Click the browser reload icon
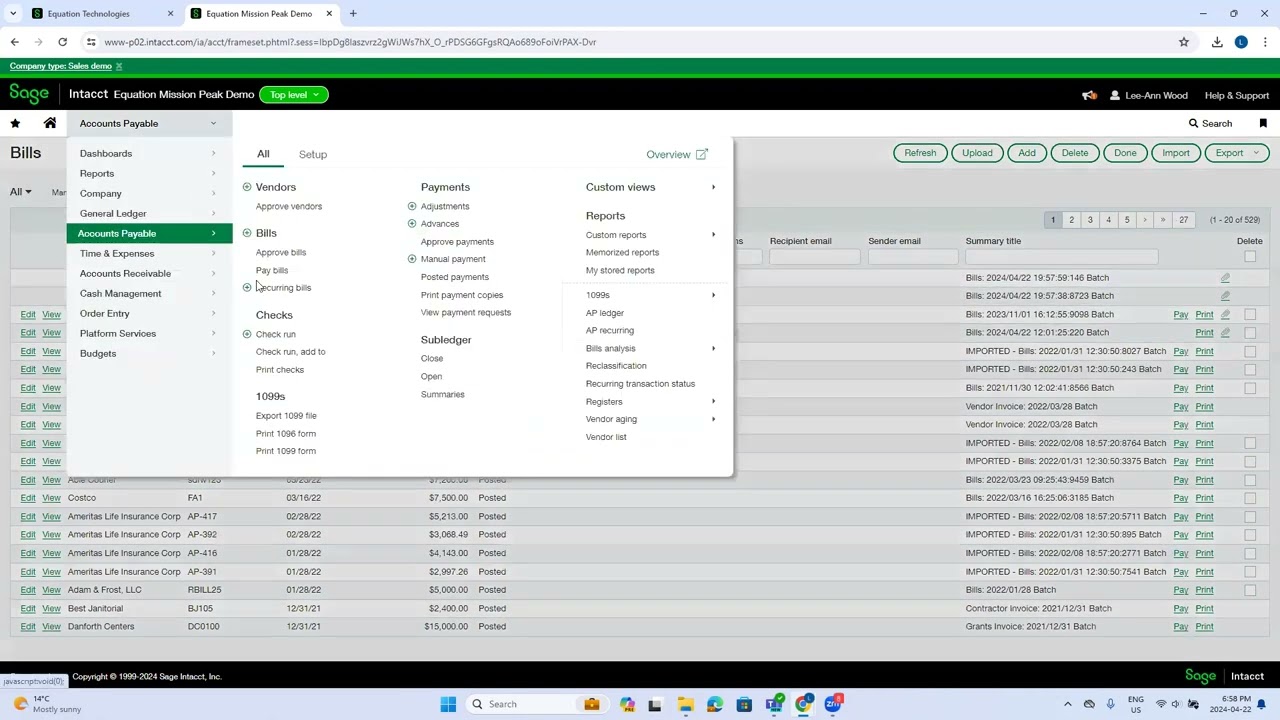 (62, 42)
